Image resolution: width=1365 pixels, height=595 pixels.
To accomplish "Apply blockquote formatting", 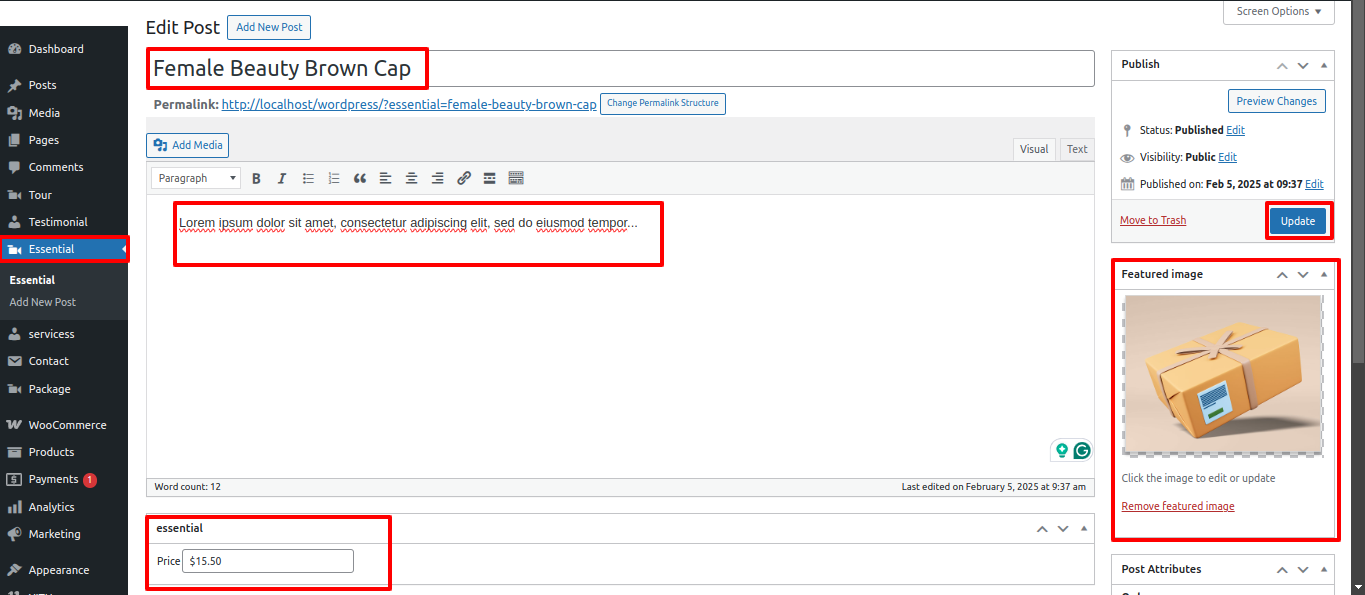I will point(360,178).
